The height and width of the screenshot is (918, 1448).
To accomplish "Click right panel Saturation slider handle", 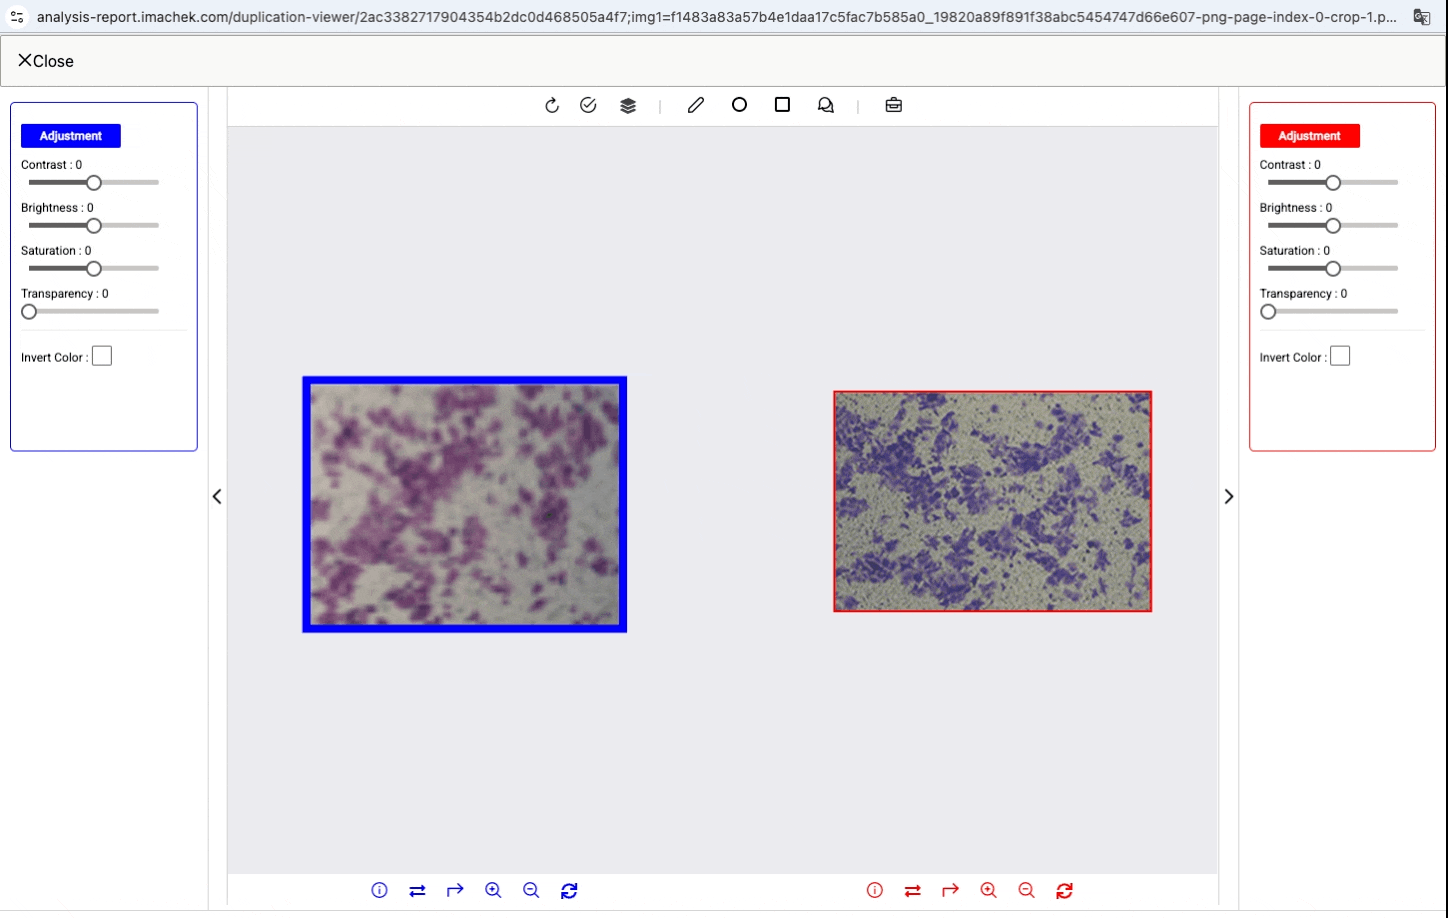I will click(x=1333, y=269).
